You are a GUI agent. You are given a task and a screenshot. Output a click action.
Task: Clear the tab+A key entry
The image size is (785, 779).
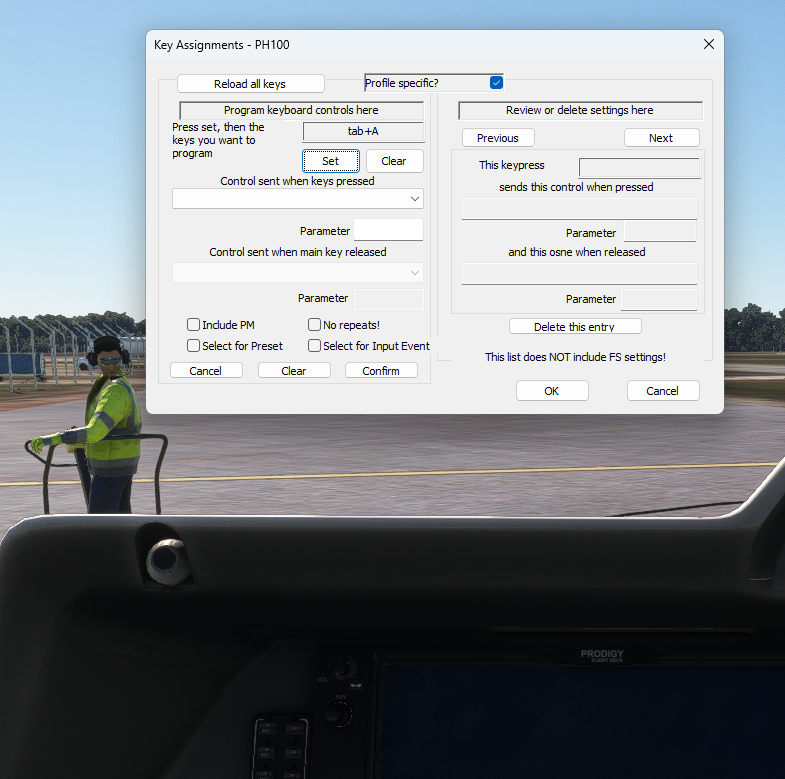click(x=394, y=161)
